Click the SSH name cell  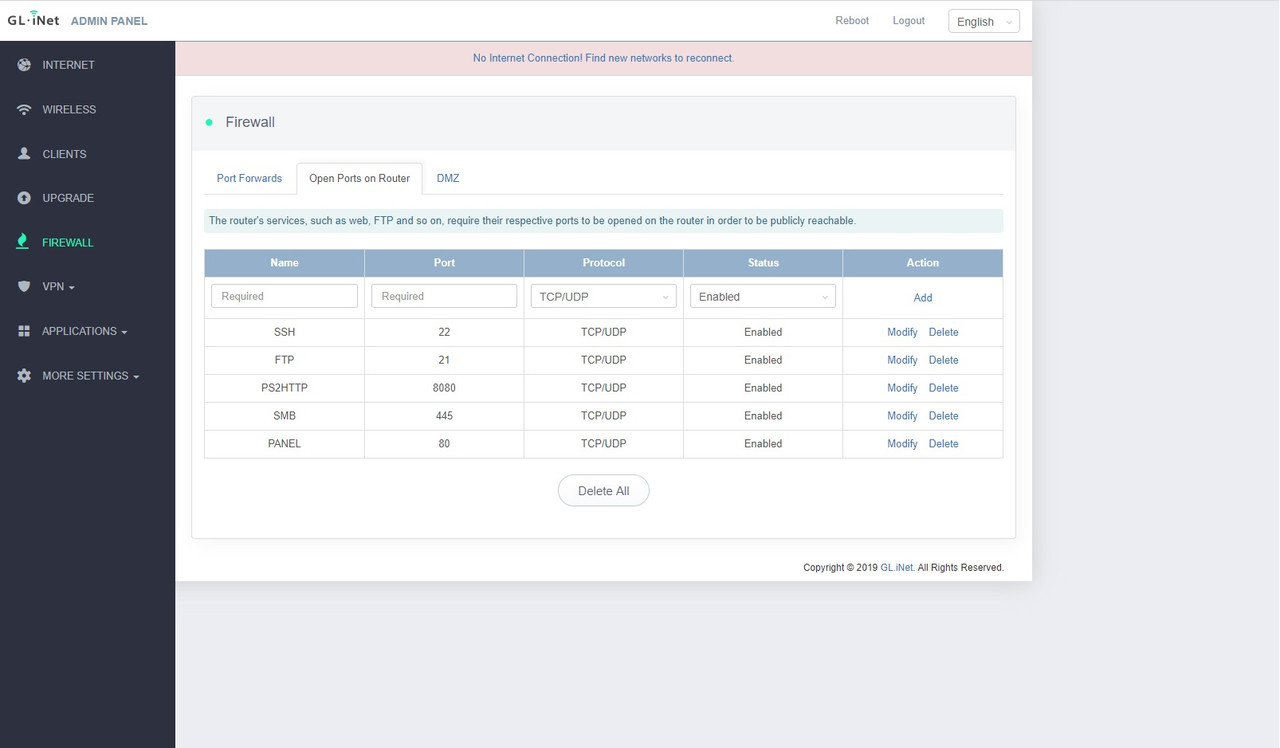pos(284,332)
